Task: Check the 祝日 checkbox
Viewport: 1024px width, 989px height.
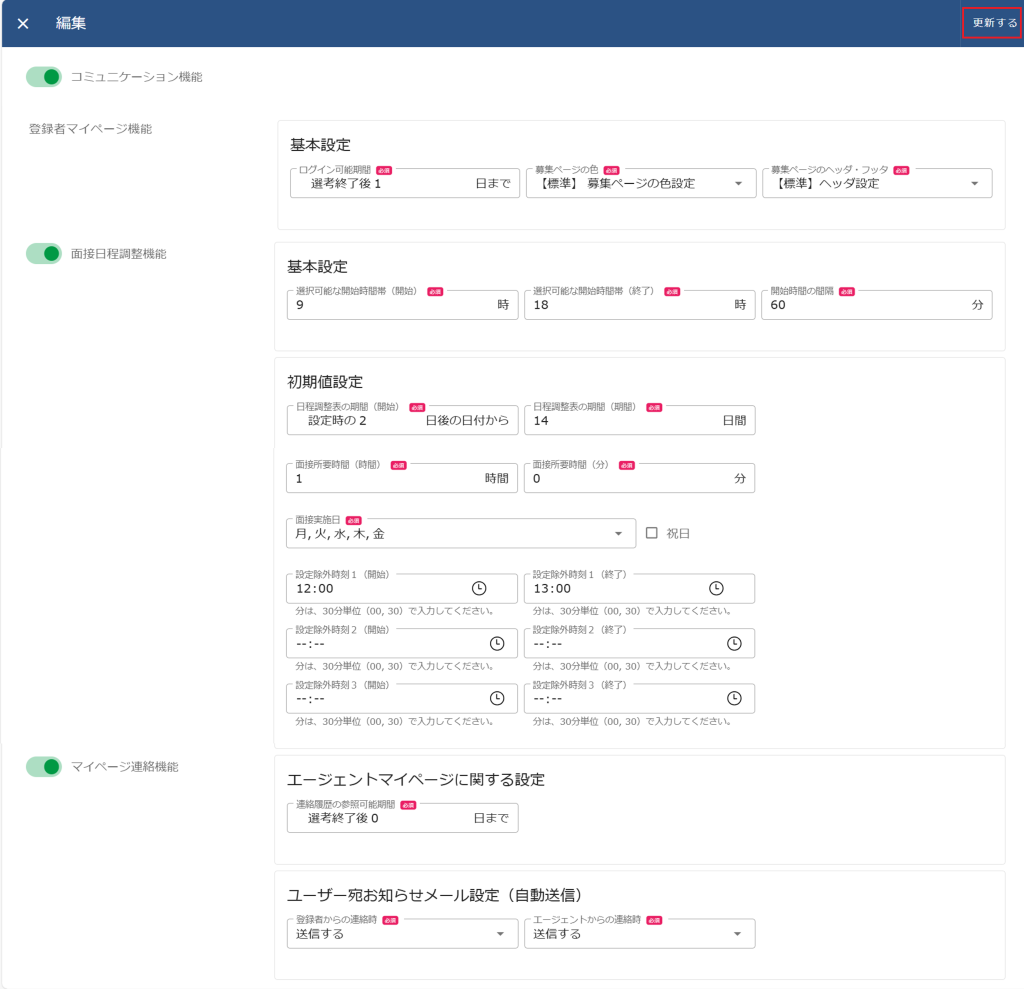Action: [652, 533]
